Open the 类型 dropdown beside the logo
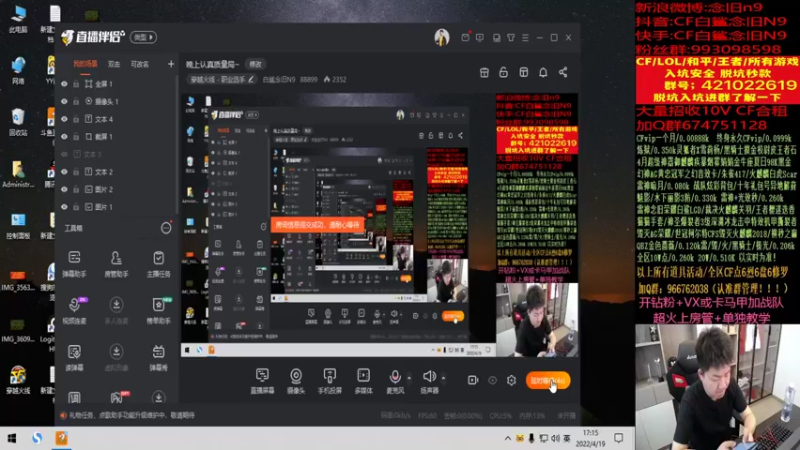Viewport: 800px width, 450px height. pos(143,37)
